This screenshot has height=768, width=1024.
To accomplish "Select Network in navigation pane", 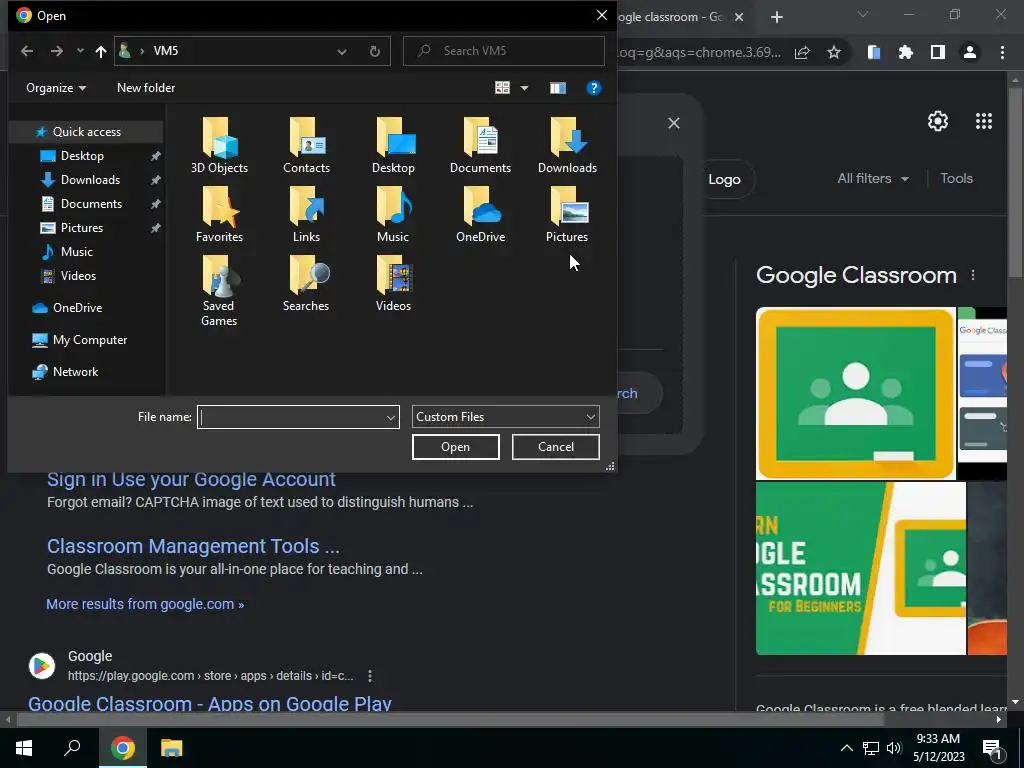I will (75, 372).
